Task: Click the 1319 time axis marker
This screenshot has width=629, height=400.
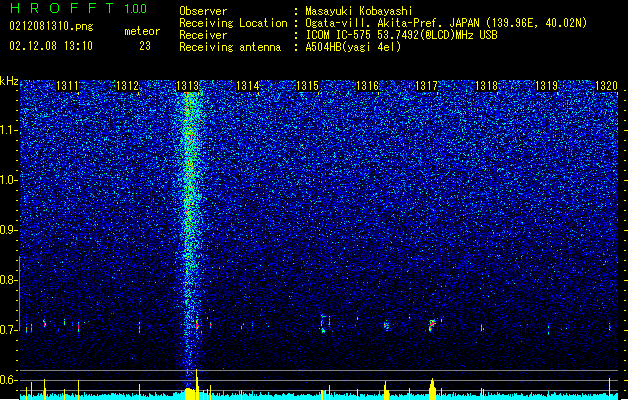Action: [547, 86]
